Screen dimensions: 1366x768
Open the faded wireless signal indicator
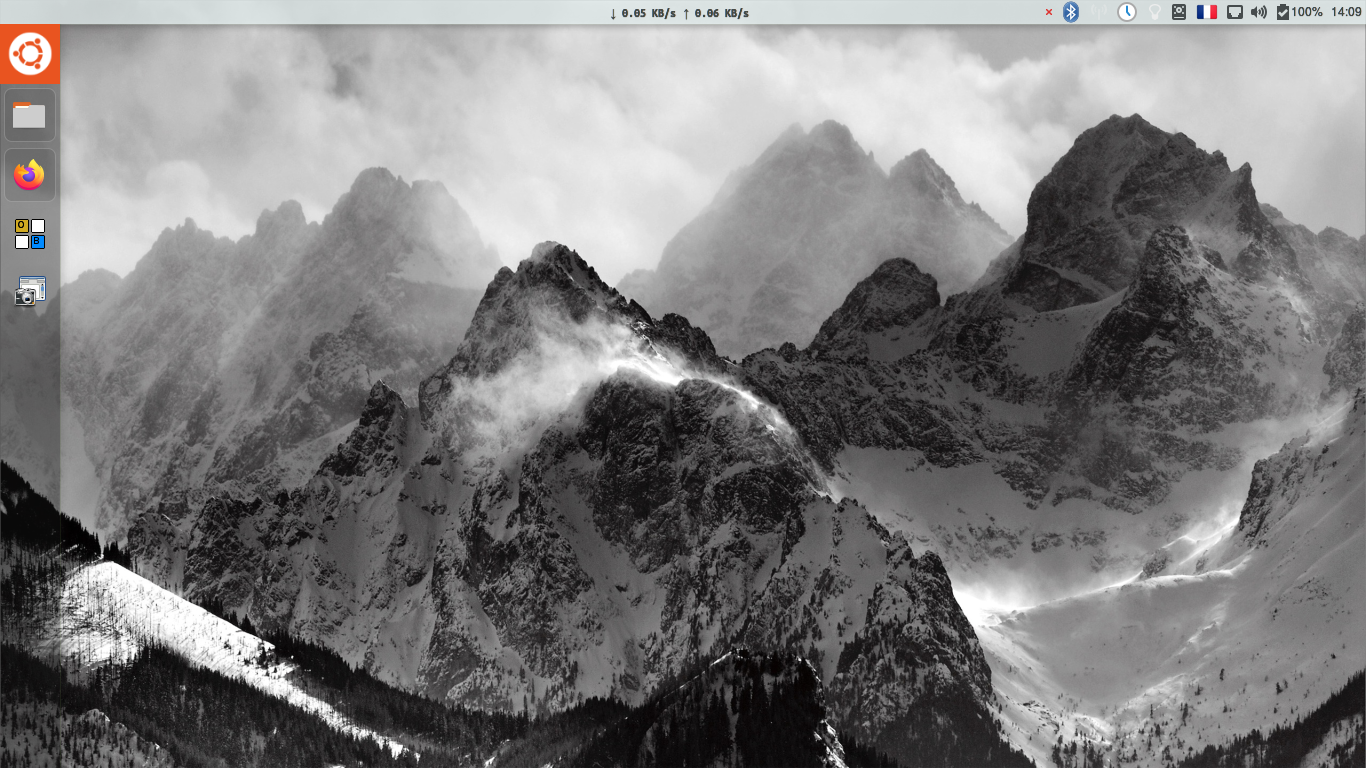[x=1099, y=12]
